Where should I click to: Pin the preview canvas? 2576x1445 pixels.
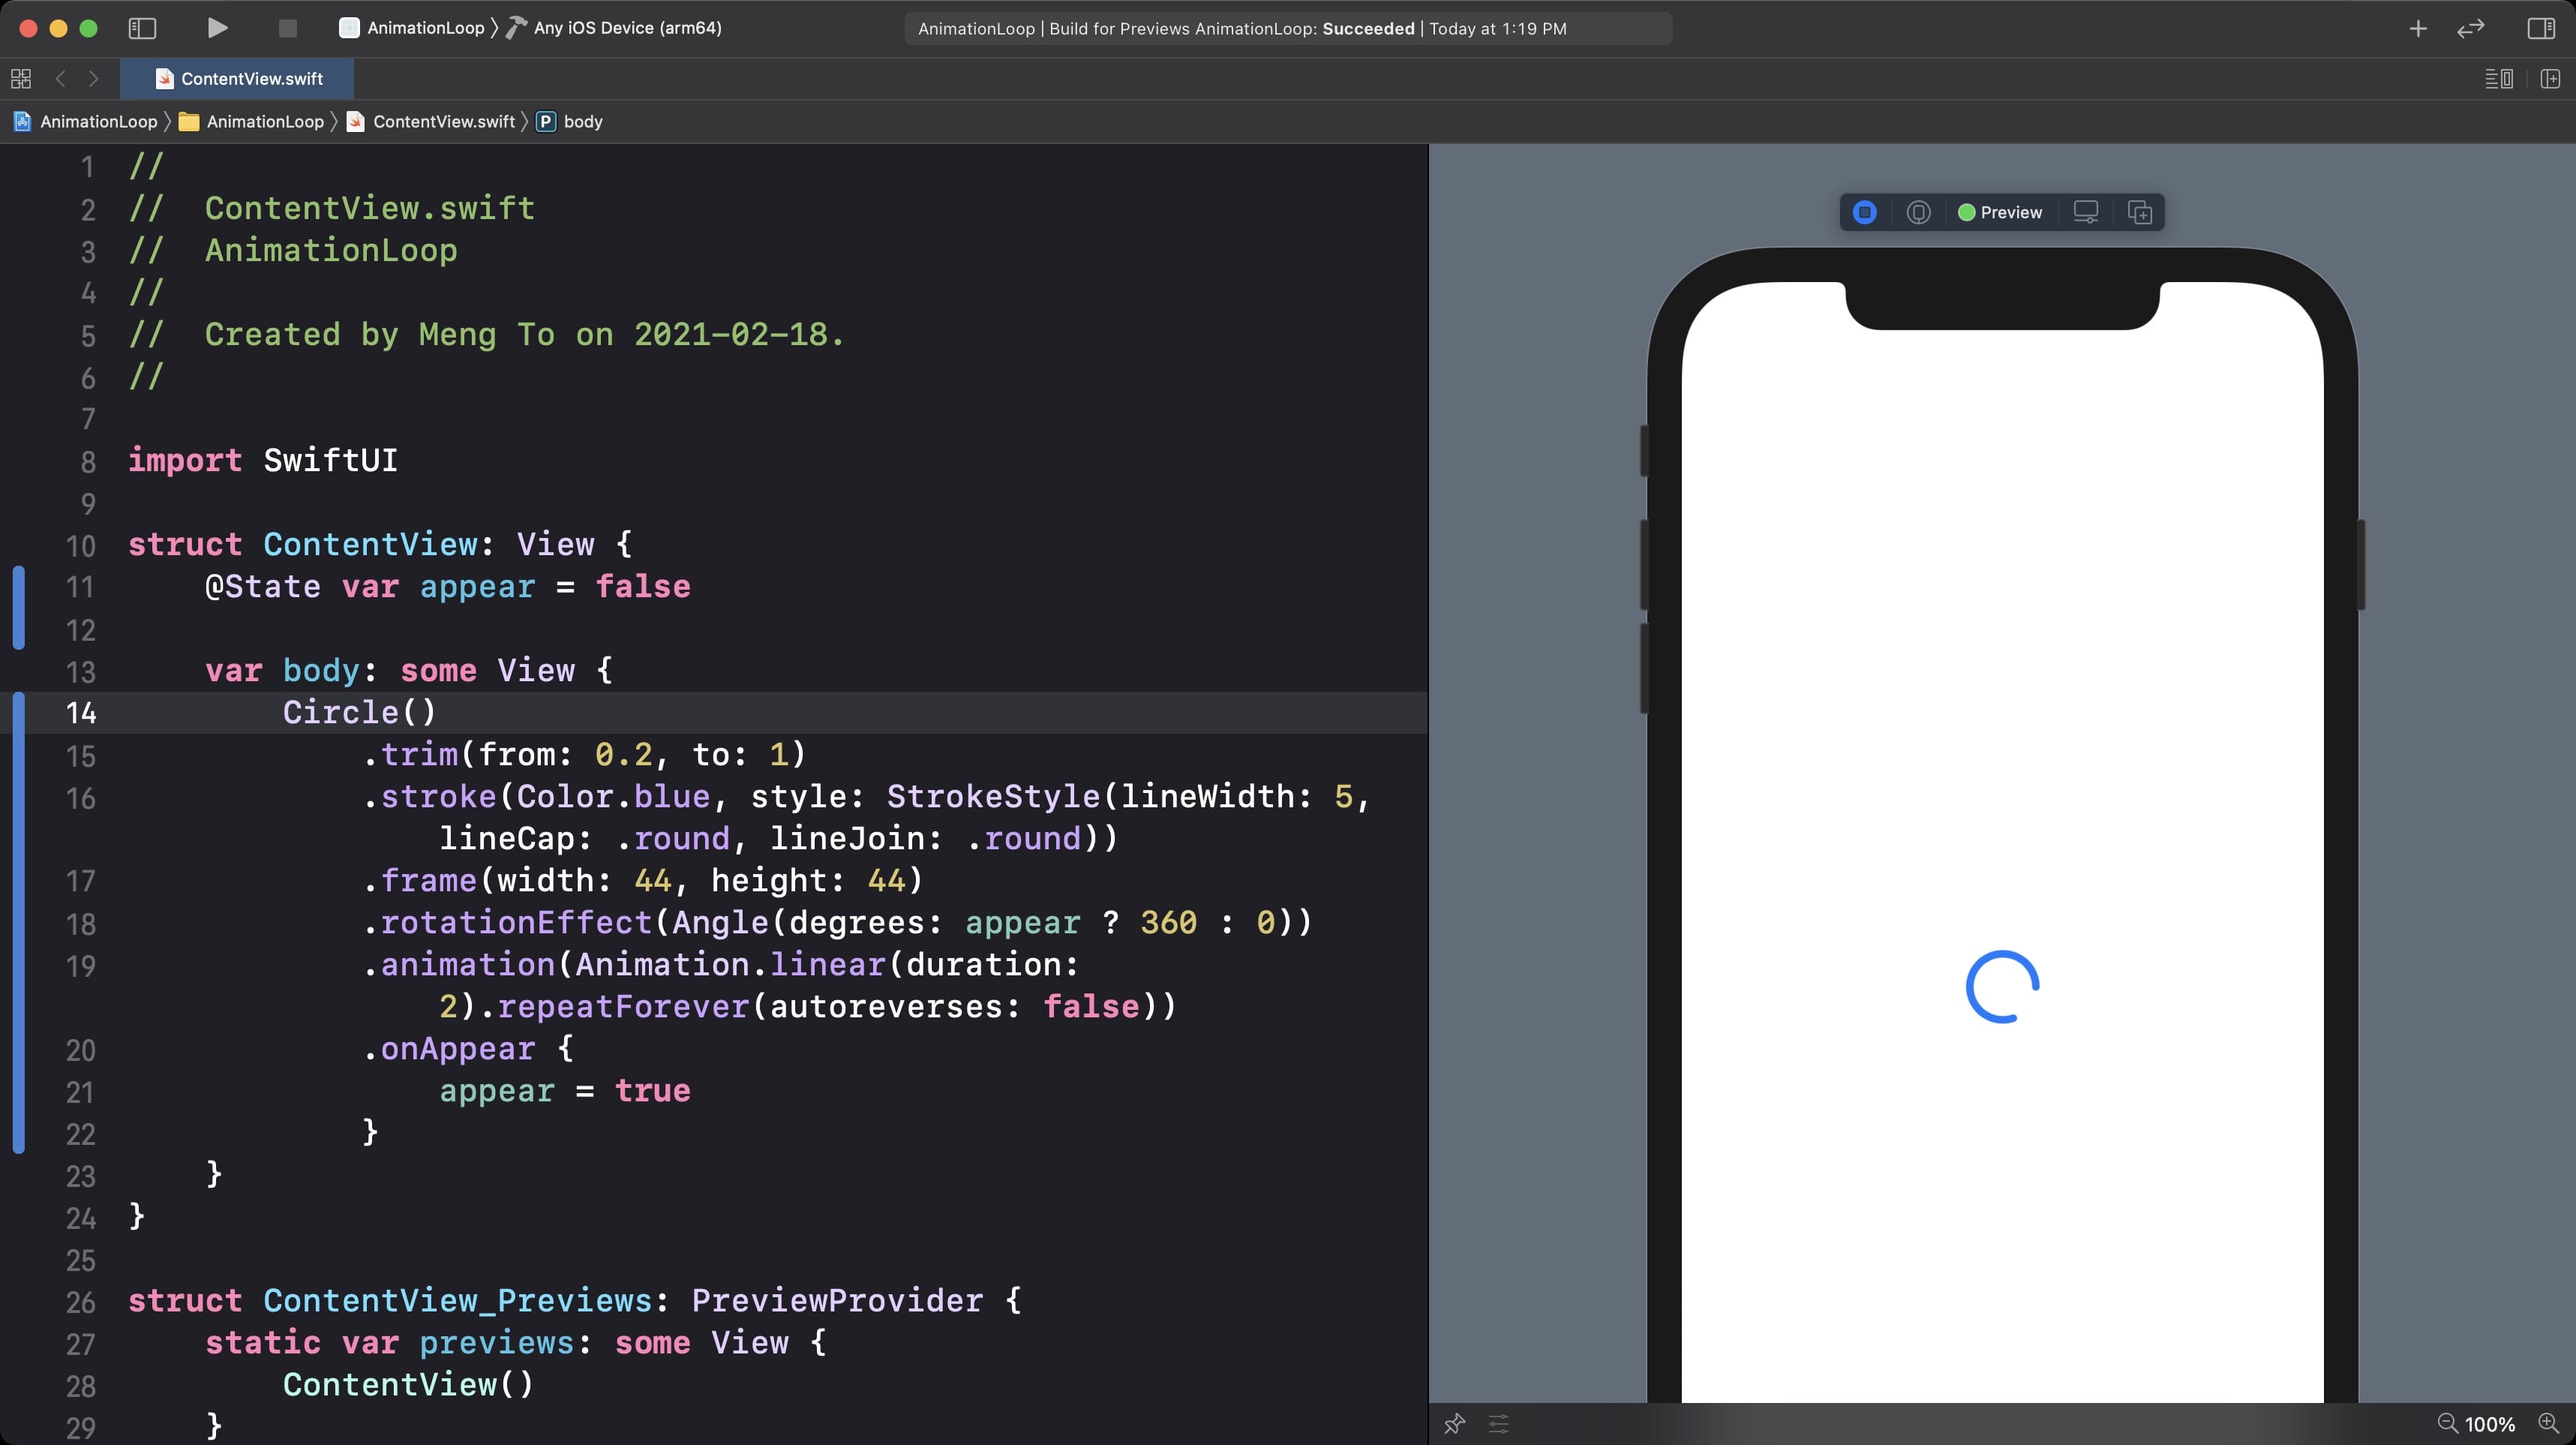(1454, 1423)
